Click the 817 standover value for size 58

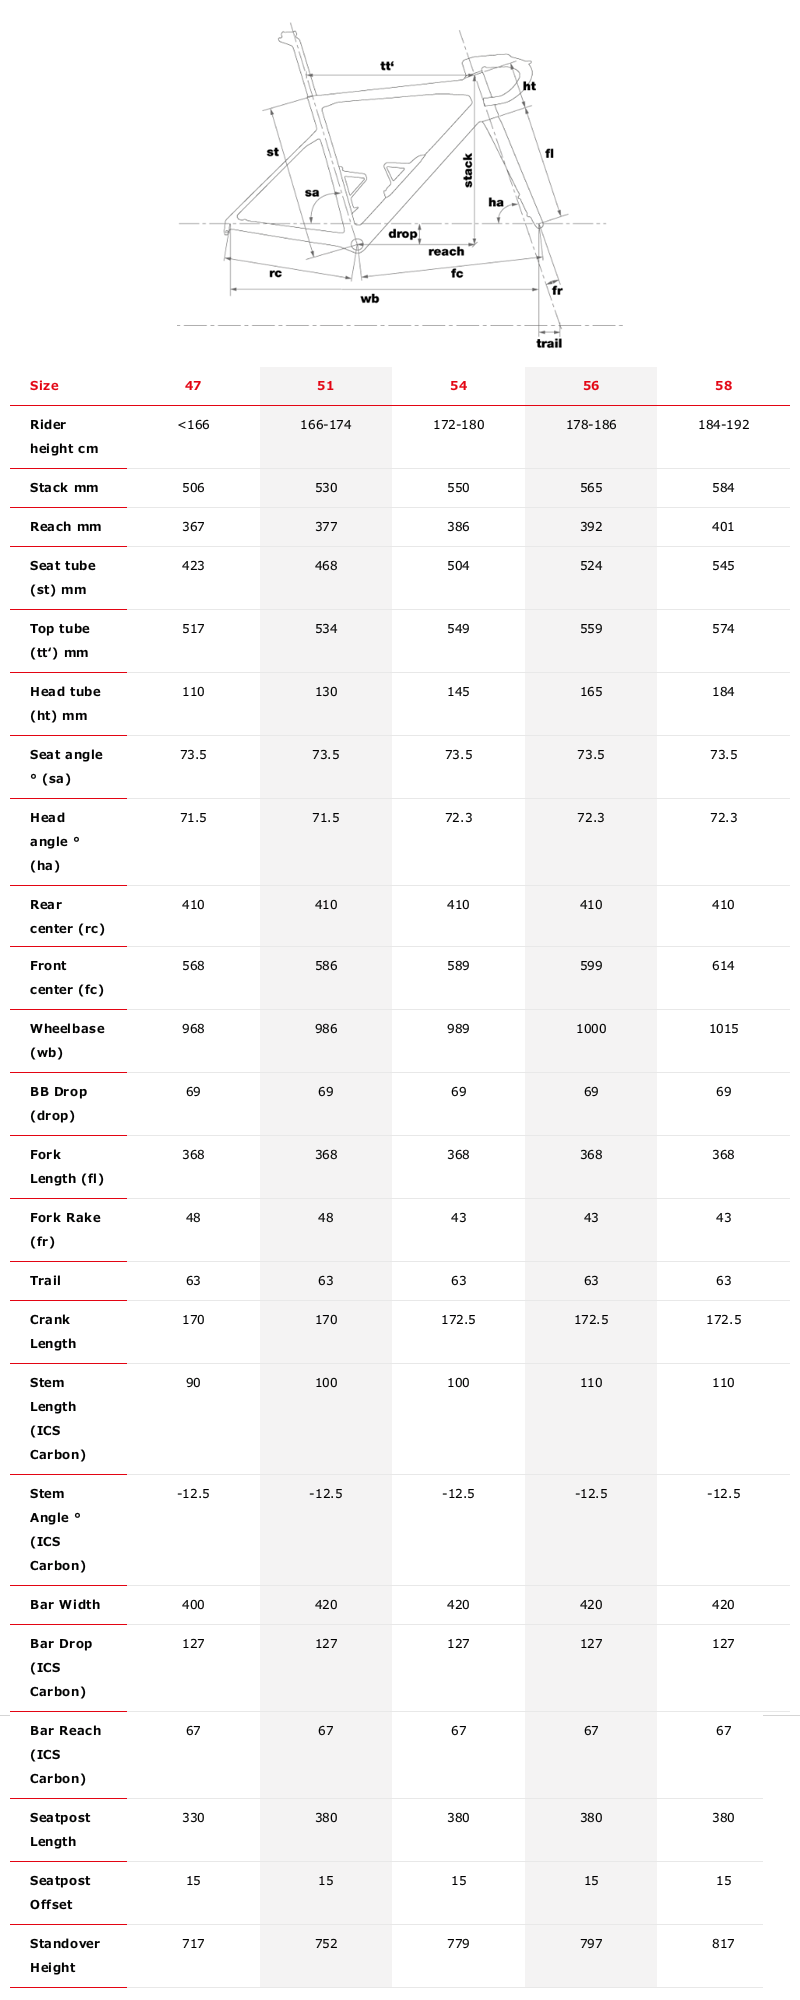click(x=724, y=1944)
